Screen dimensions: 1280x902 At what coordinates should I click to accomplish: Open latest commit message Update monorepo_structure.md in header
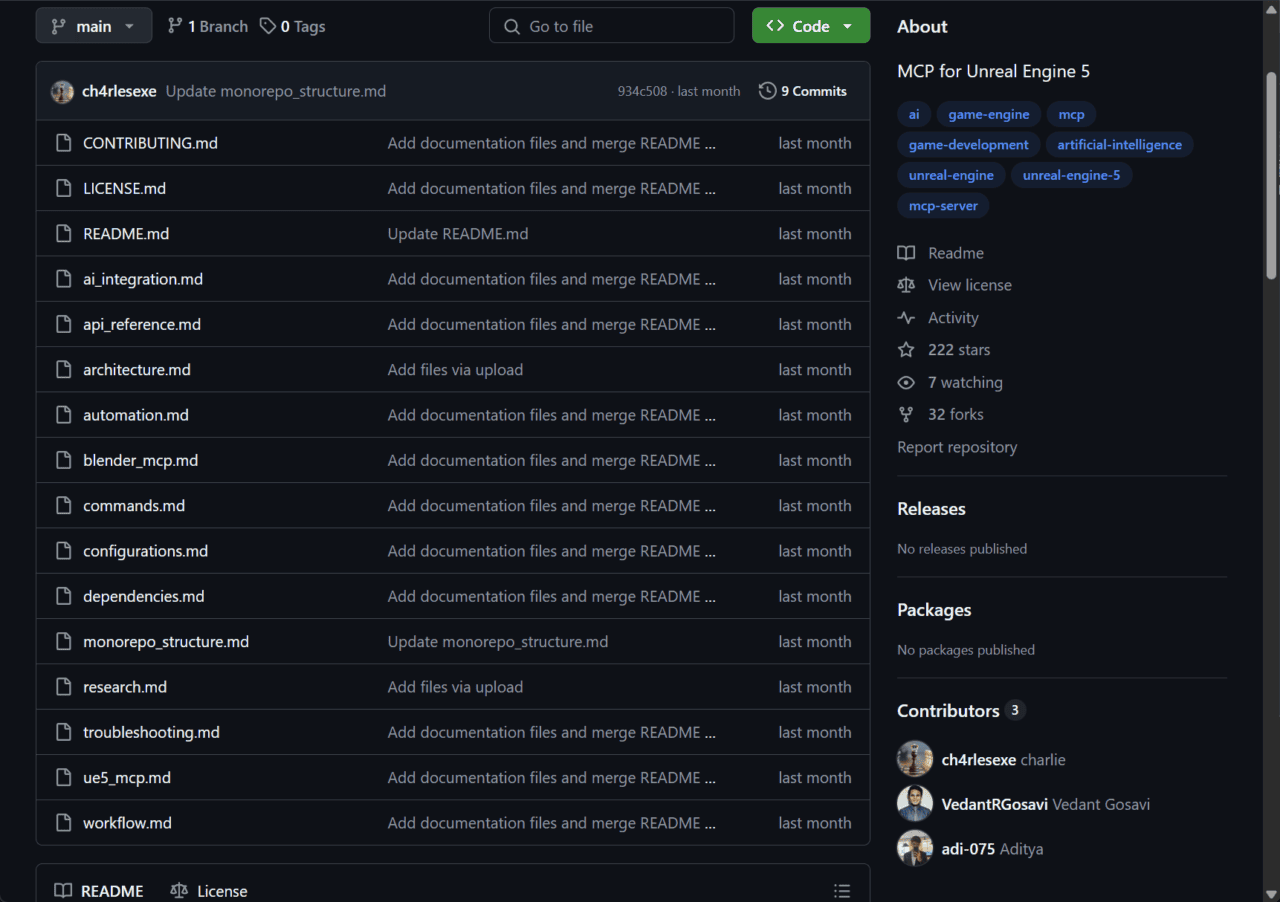click(x=276, y=91)
